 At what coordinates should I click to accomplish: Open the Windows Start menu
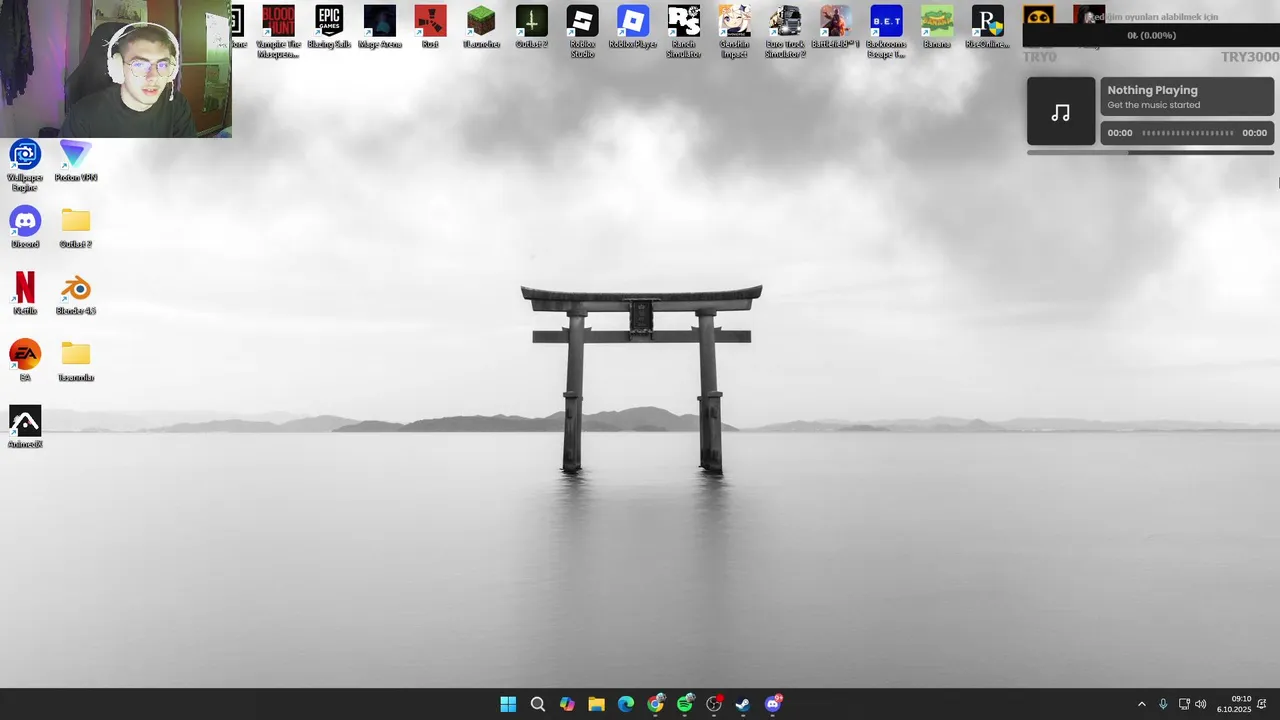click(x=508, y=704)
